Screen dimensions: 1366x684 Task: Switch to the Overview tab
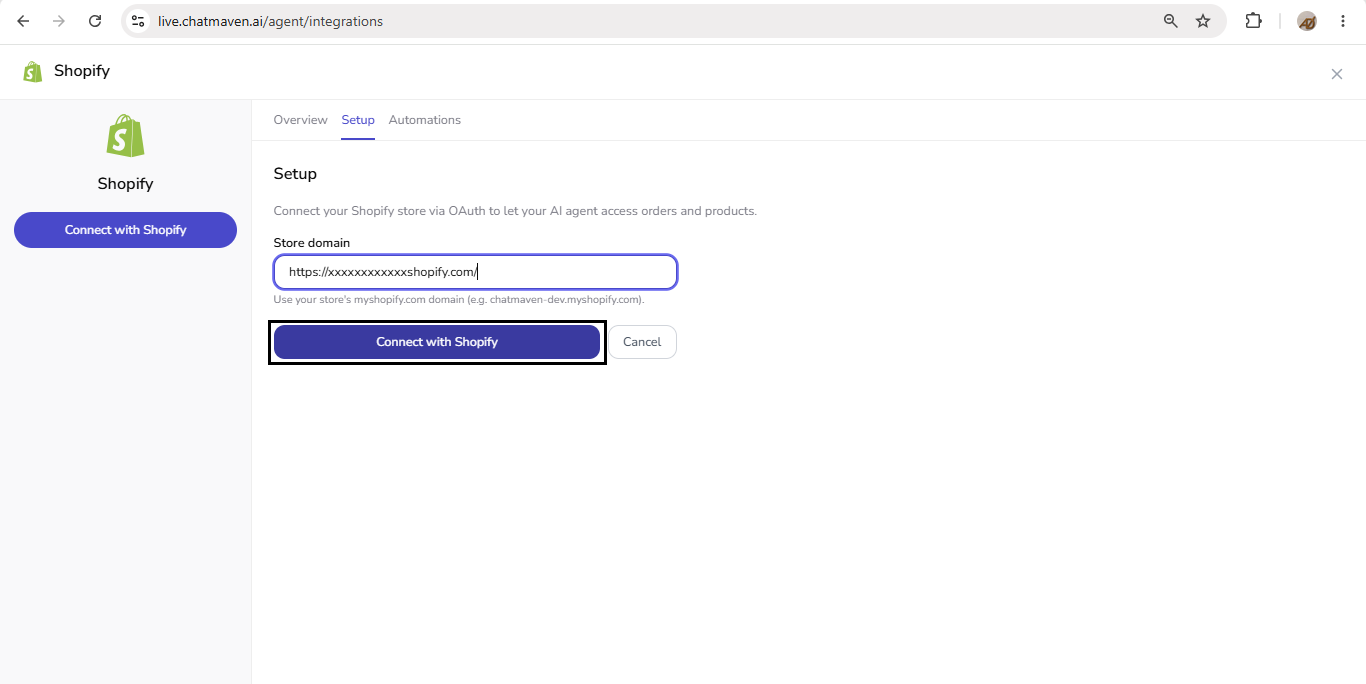click(x=300, y=120)
